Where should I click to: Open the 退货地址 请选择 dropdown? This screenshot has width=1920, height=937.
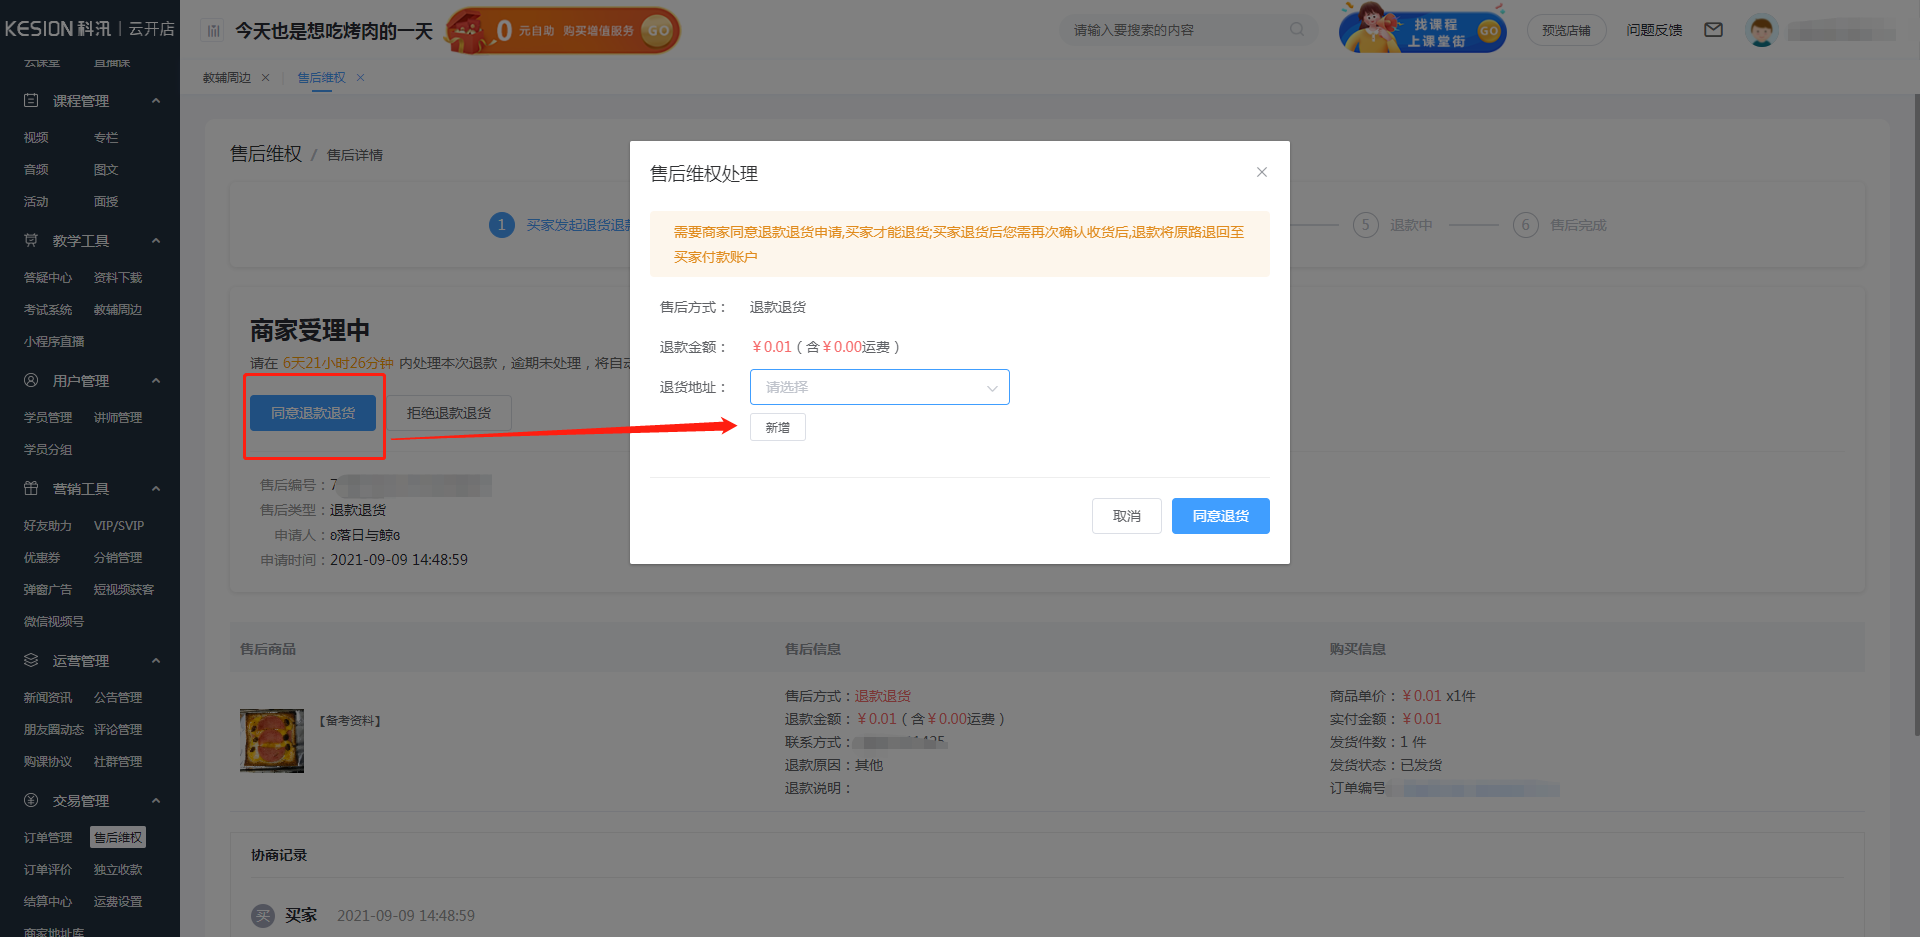[x=879, y=387]
